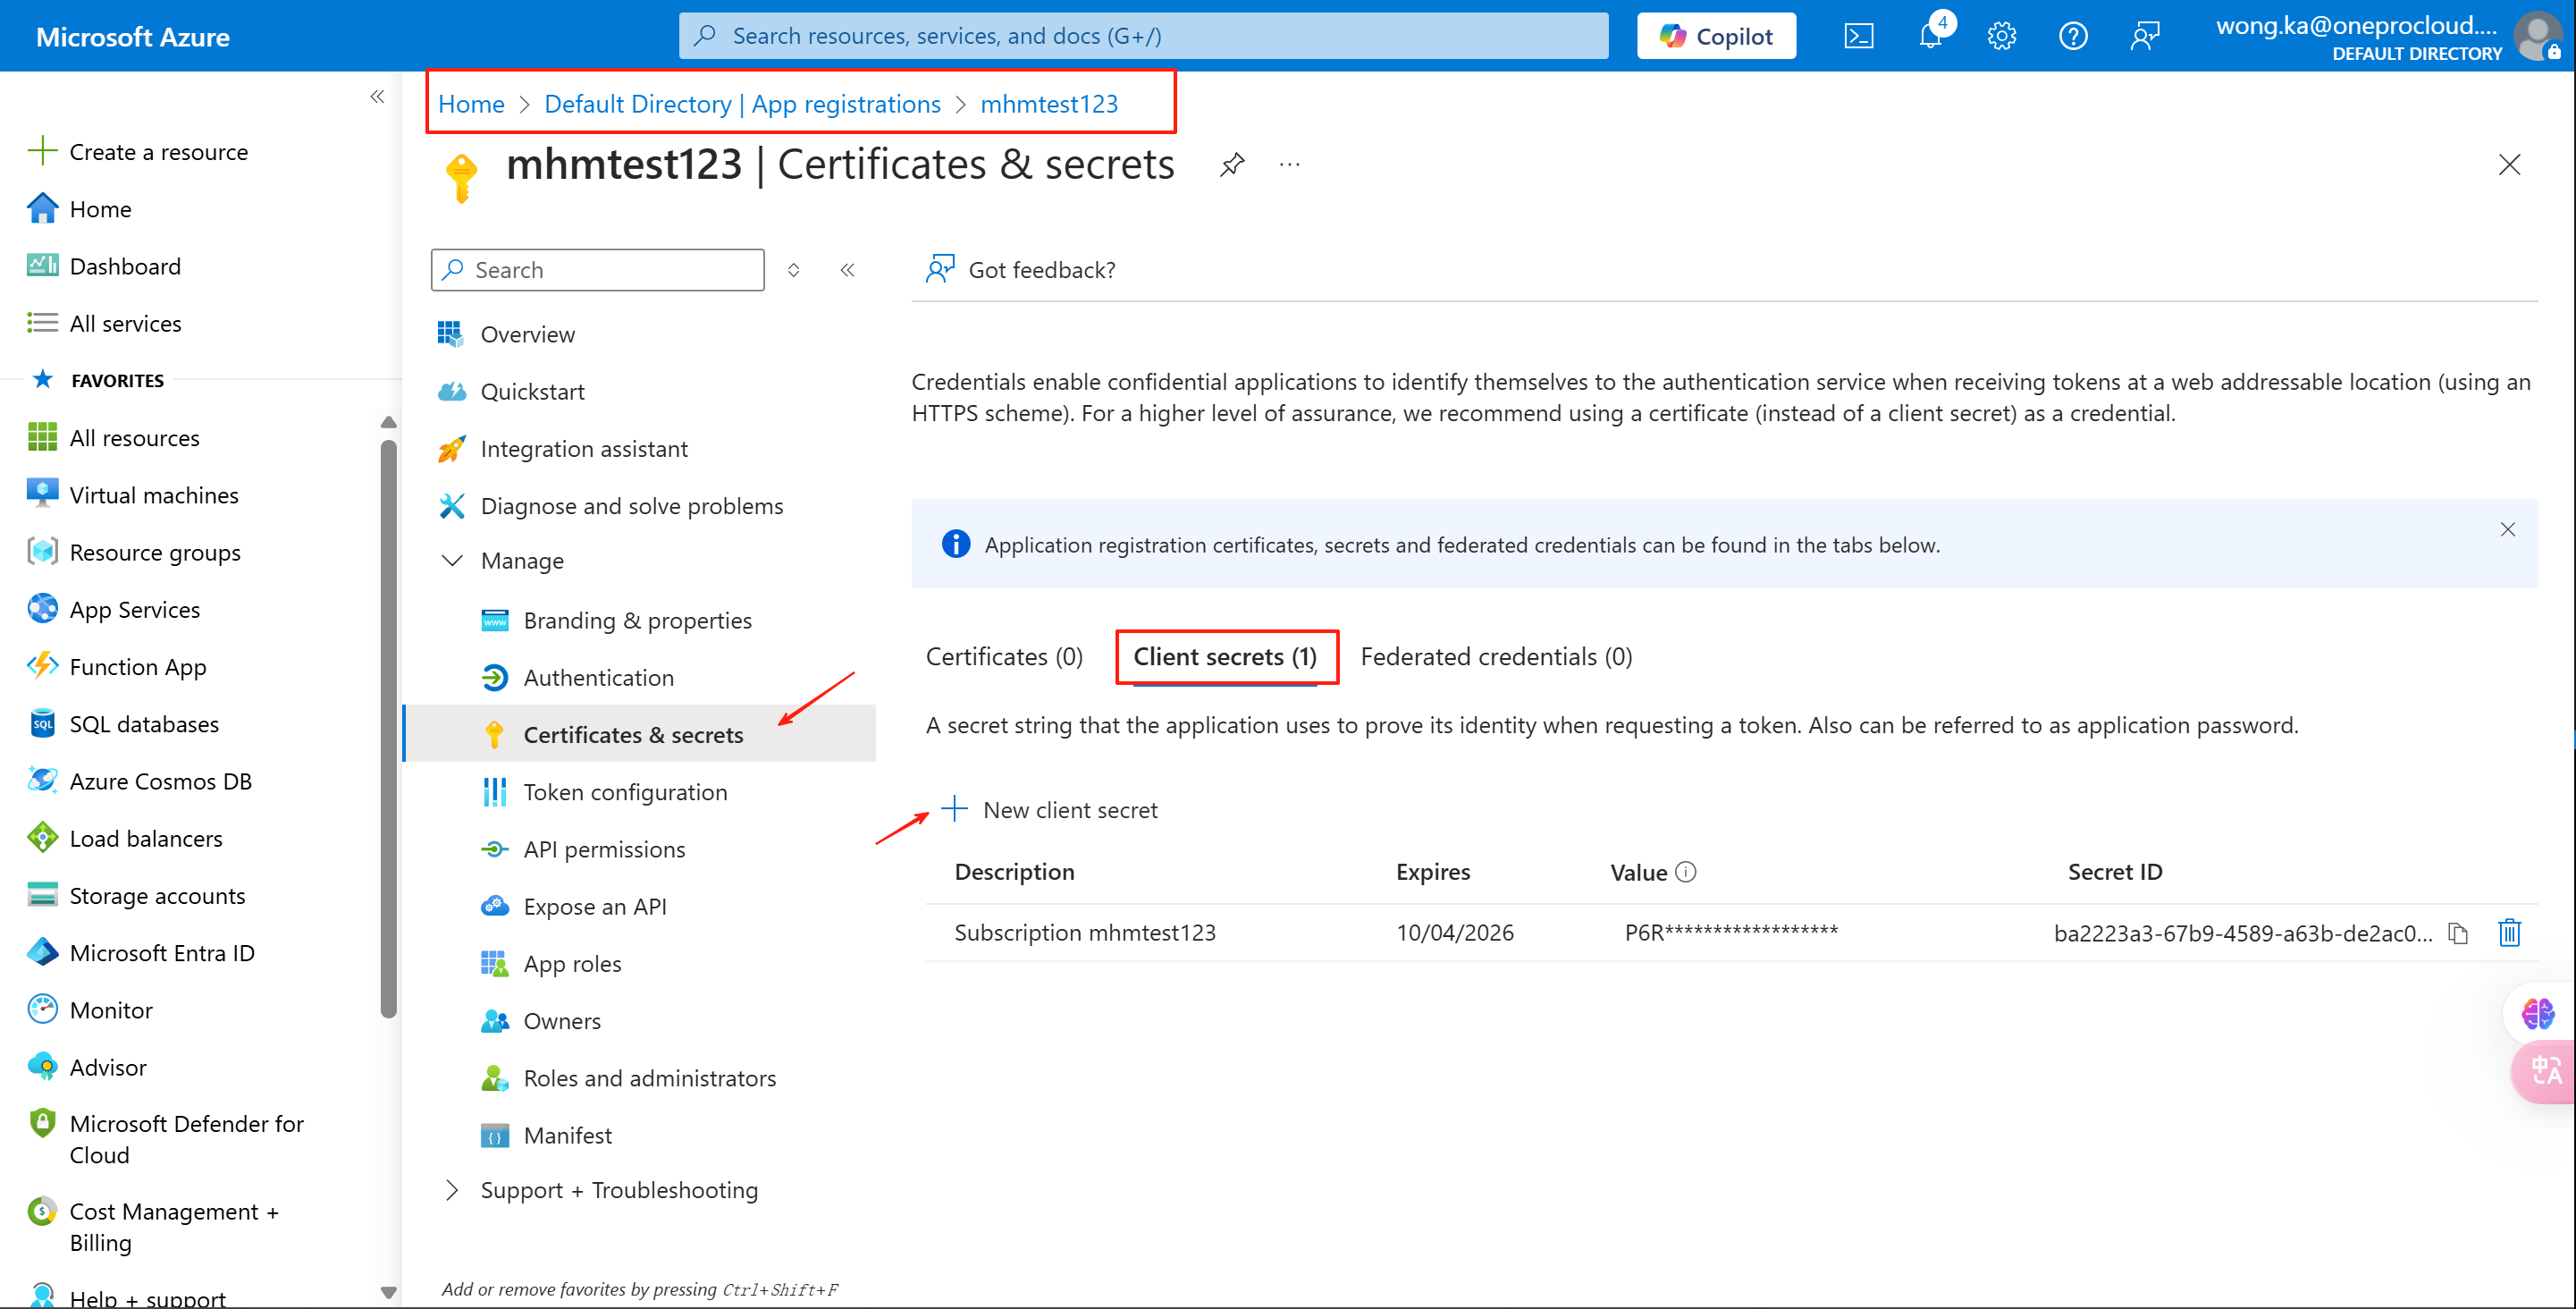Screen dimensions: 2576x1309
Task: Toggle expand/collapse all menu groups
Action: (x=793, y=270)
